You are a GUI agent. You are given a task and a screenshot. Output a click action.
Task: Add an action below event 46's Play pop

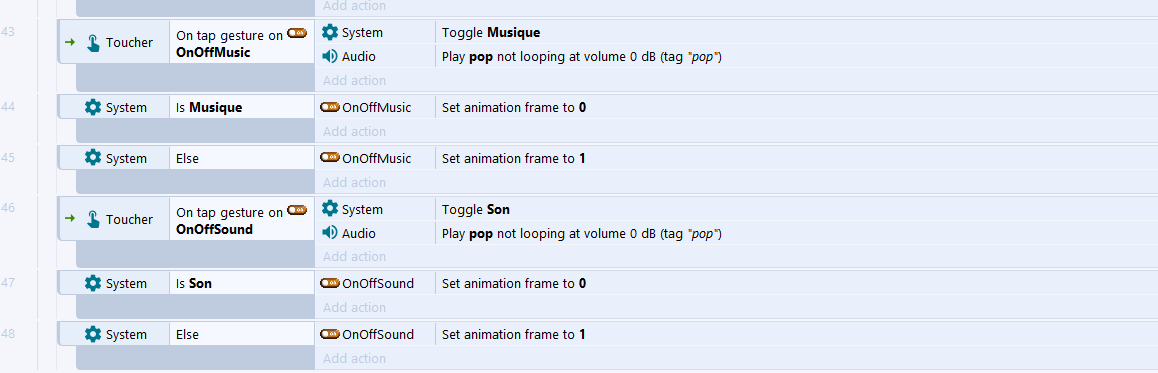tap(354, 256)
